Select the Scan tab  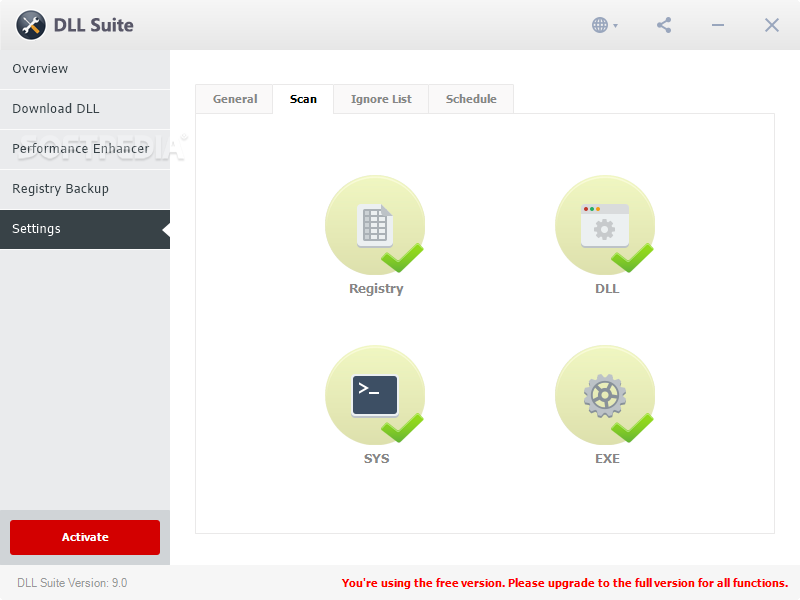point(303,99)
